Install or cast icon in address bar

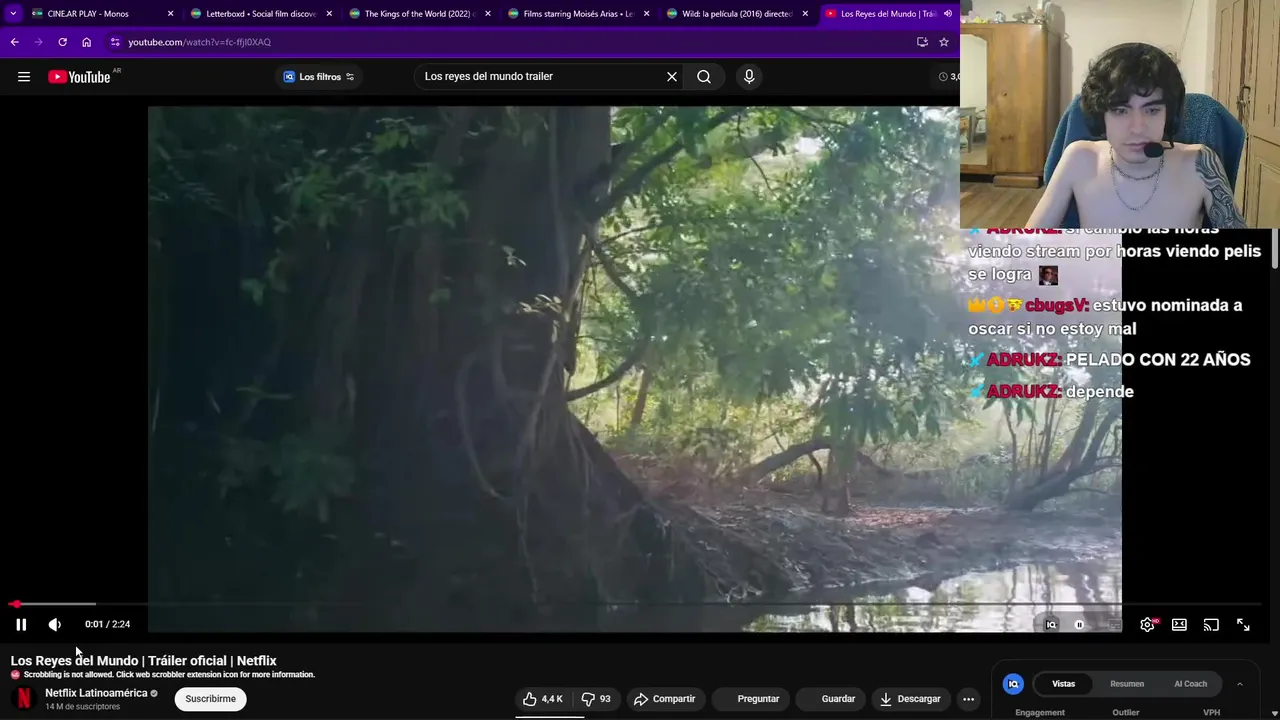[x=922, y=42]
